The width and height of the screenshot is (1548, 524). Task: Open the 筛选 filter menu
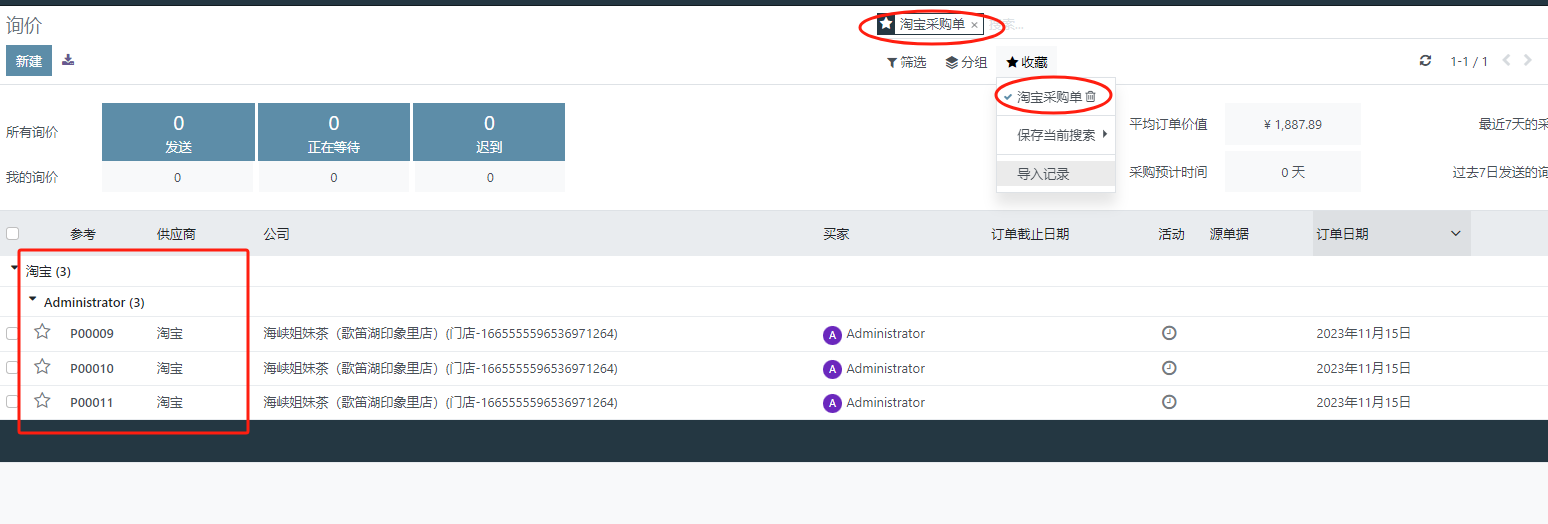pyautogui.click(x=906, y=62)
